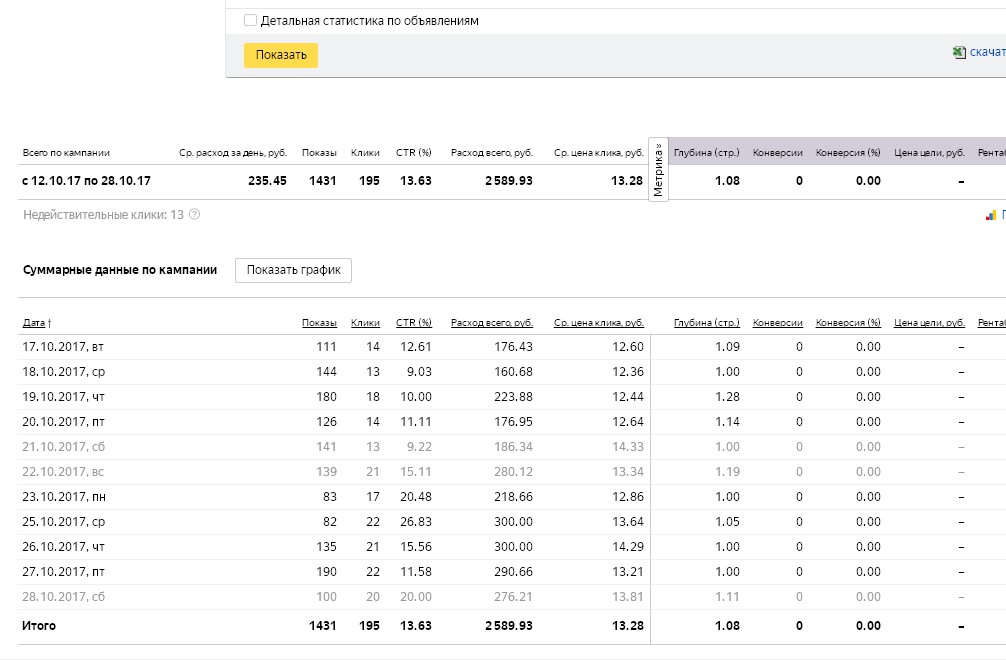Sort by Цена цели, руб. table header
The width and height of the screenshot is (1006, 660).
click(x=929, y=323)
